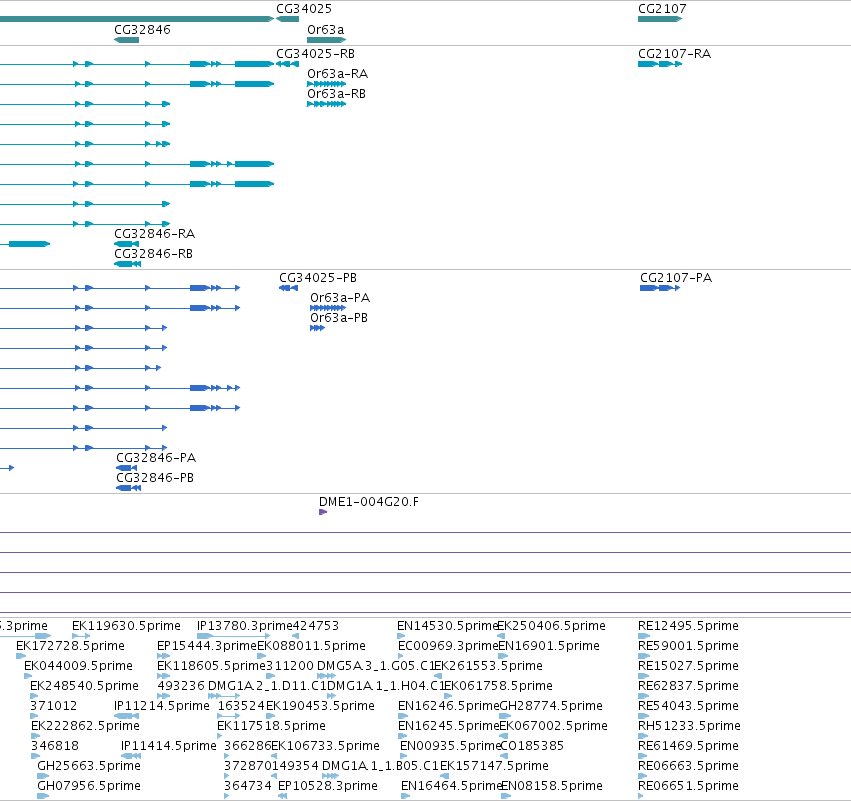Click EST EK172728.5prime
The width and height of the screenshot is (851, 801).
[70, 646]
